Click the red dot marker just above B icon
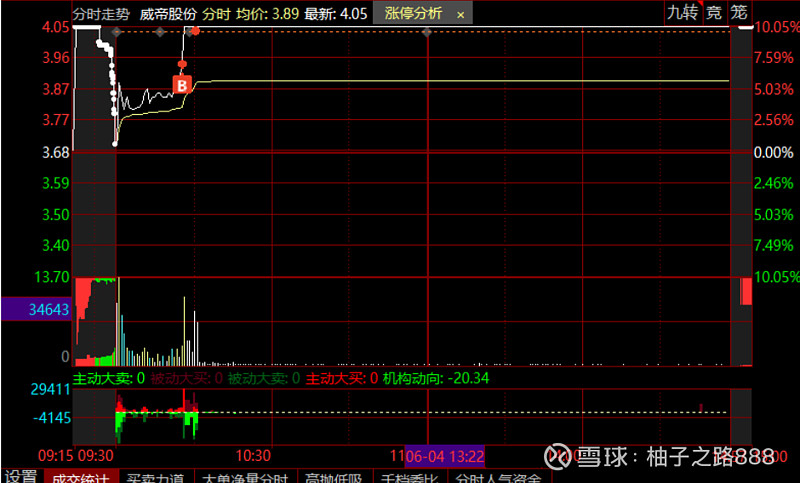The height and width of the screenshot is (483, 800). (x=182, y=64)
